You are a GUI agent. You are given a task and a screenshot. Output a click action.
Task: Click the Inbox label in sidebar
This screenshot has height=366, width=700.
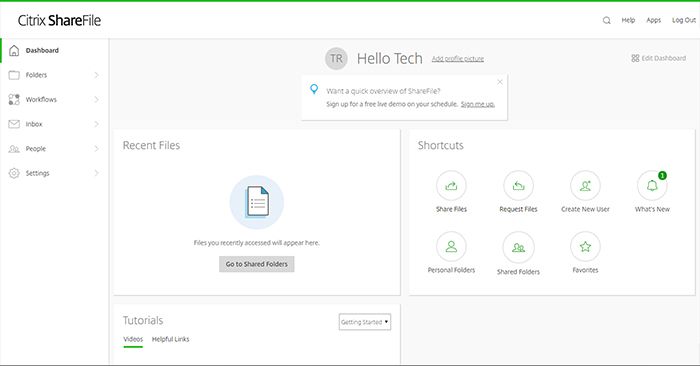tap(34, 124)
